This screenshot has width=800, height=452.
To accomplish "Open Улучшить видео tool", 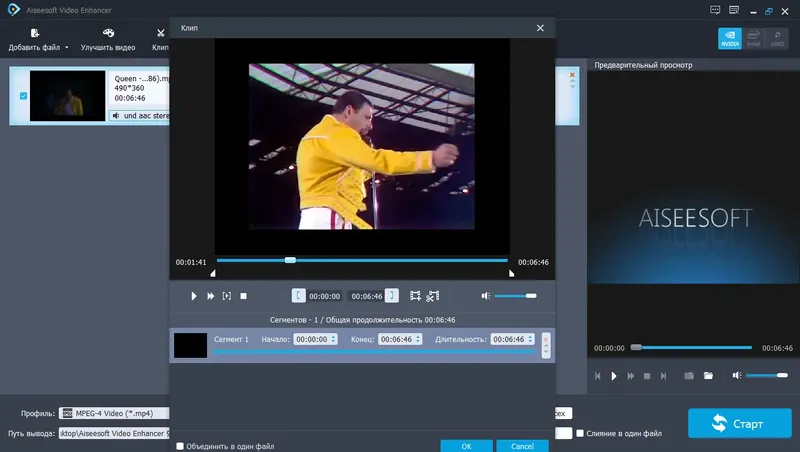I will coord(108,40).
